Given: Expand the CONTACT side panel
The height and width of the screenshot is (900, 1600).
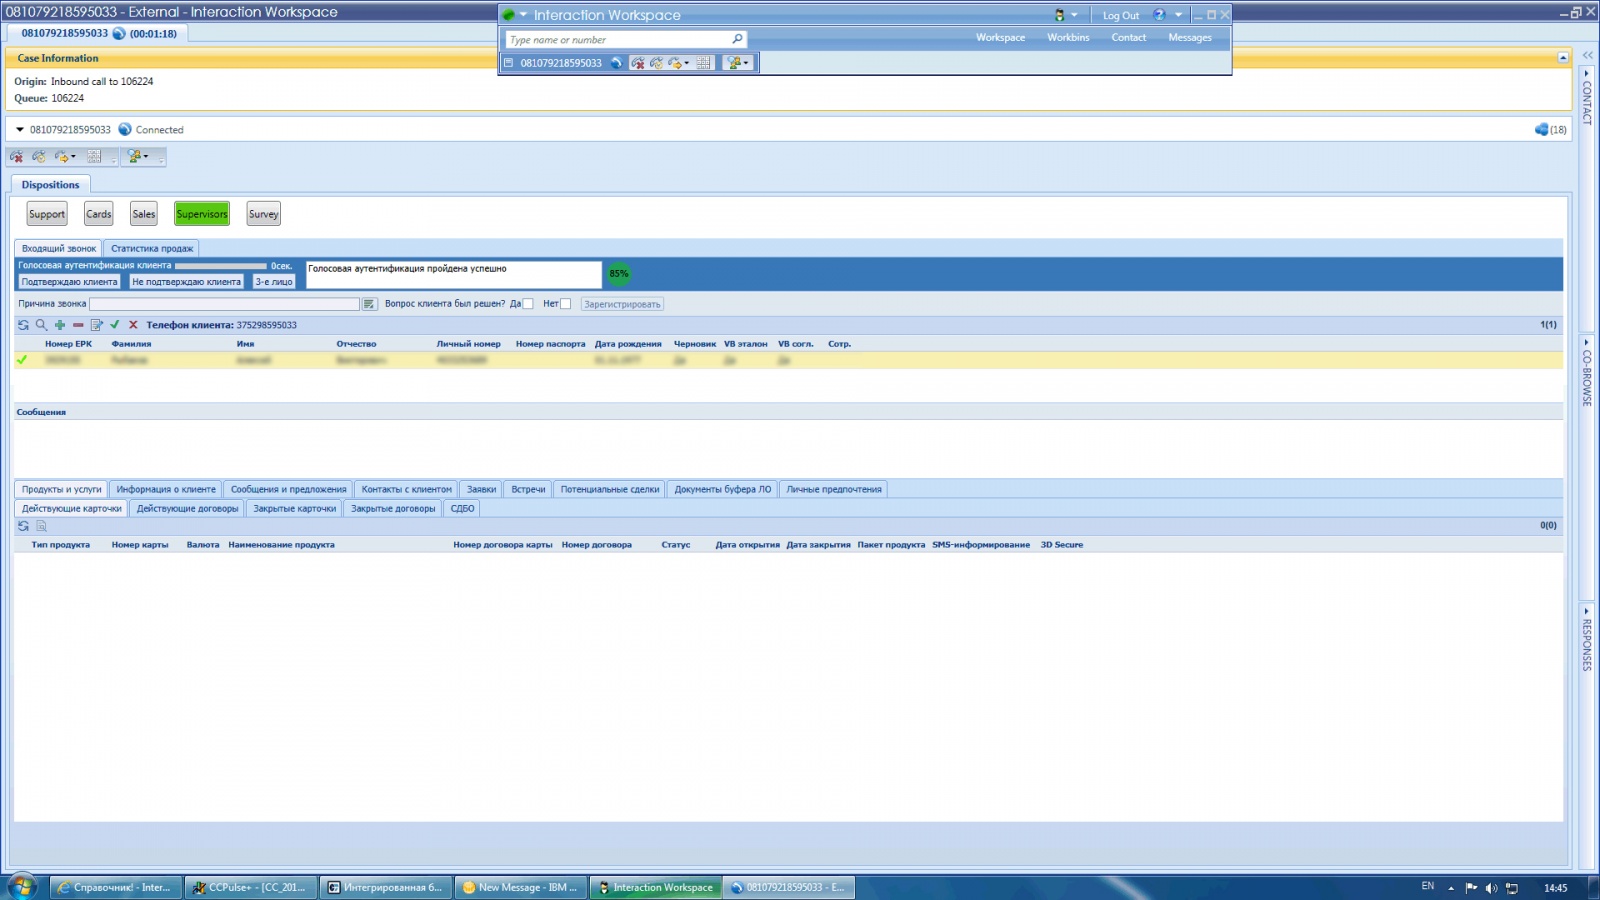Looking at the screenshot, I should coord(1586,97).
